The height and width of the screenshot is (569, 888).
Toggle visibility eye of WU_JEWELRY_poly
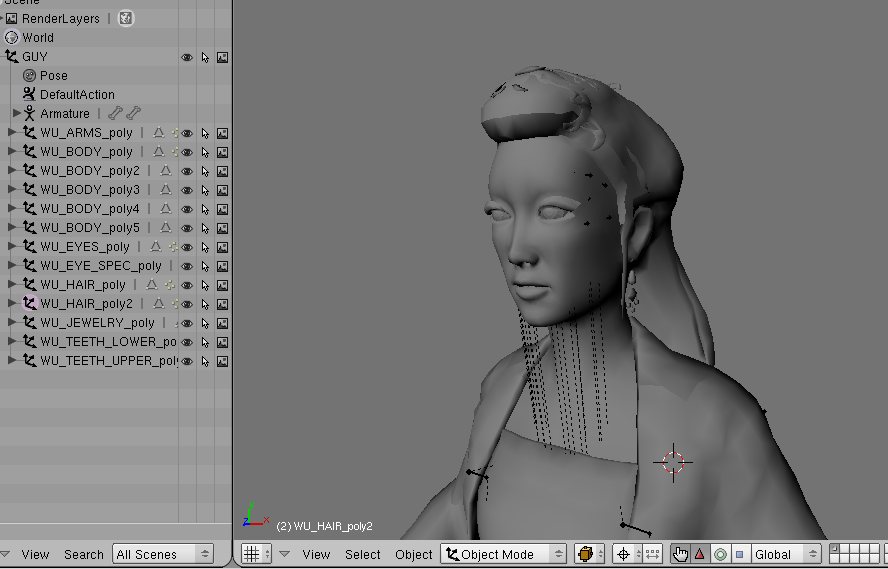[187, 323]
